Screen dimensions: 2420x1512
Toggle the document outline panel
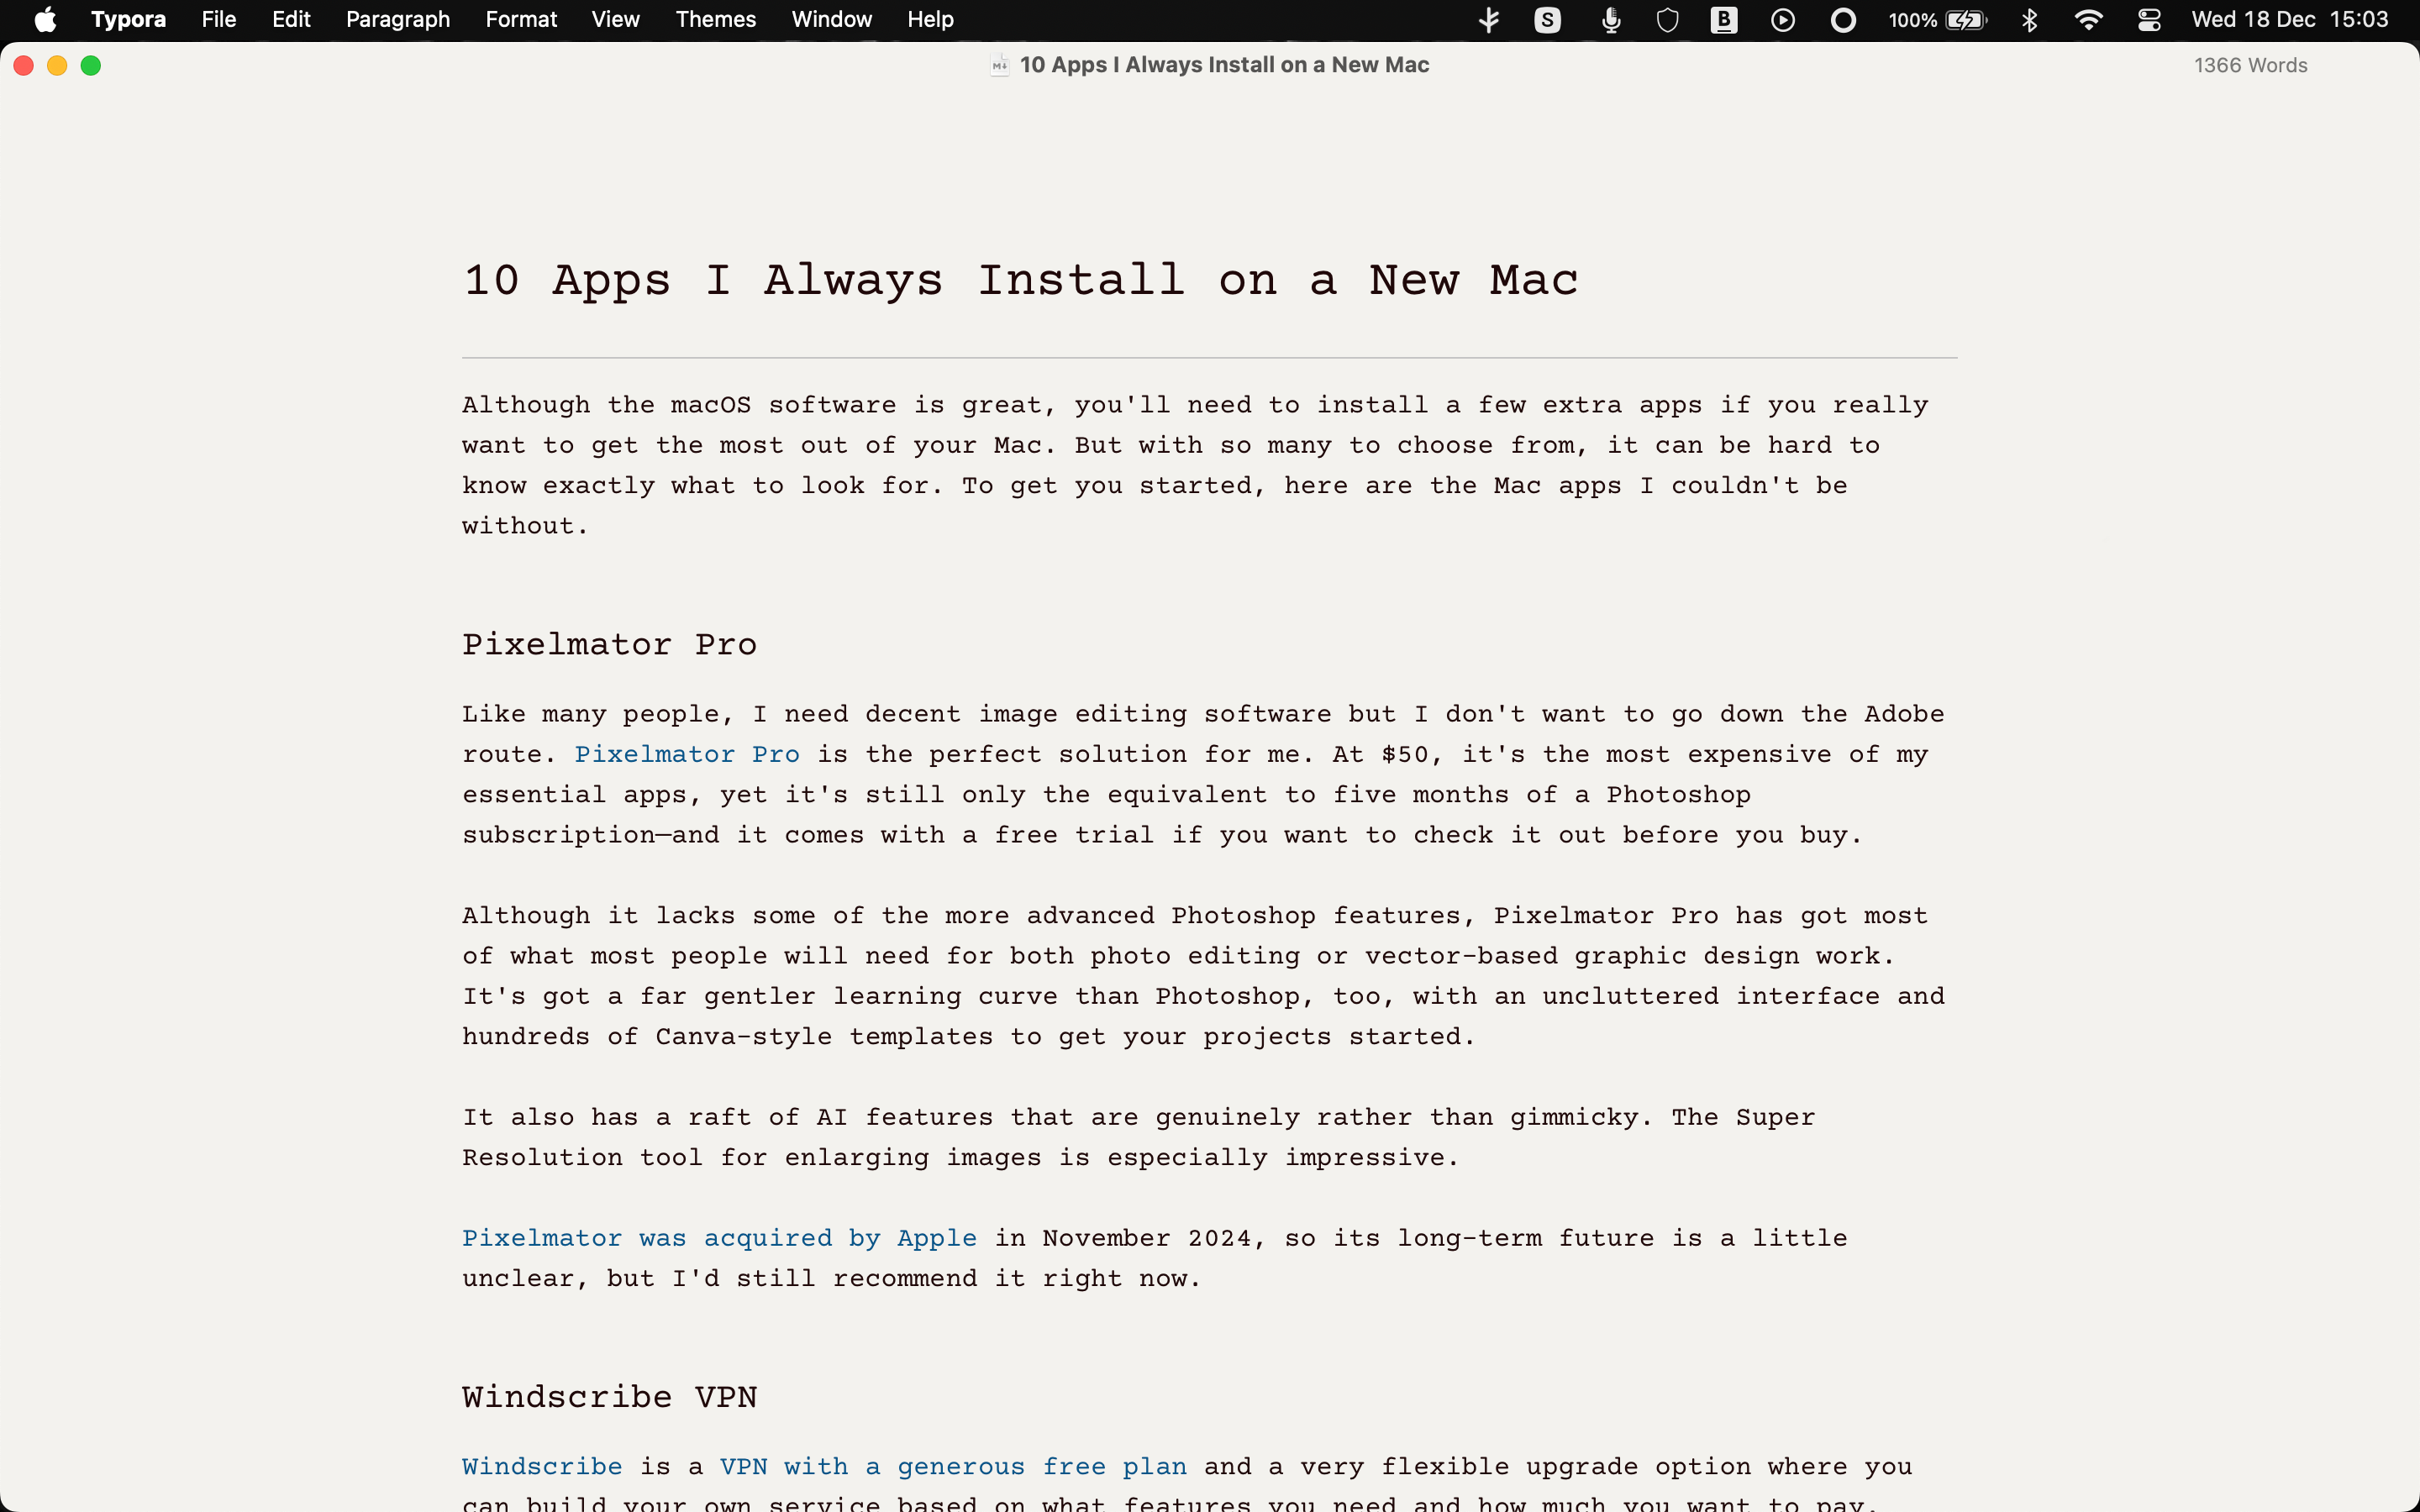click(x=613, y=19)
